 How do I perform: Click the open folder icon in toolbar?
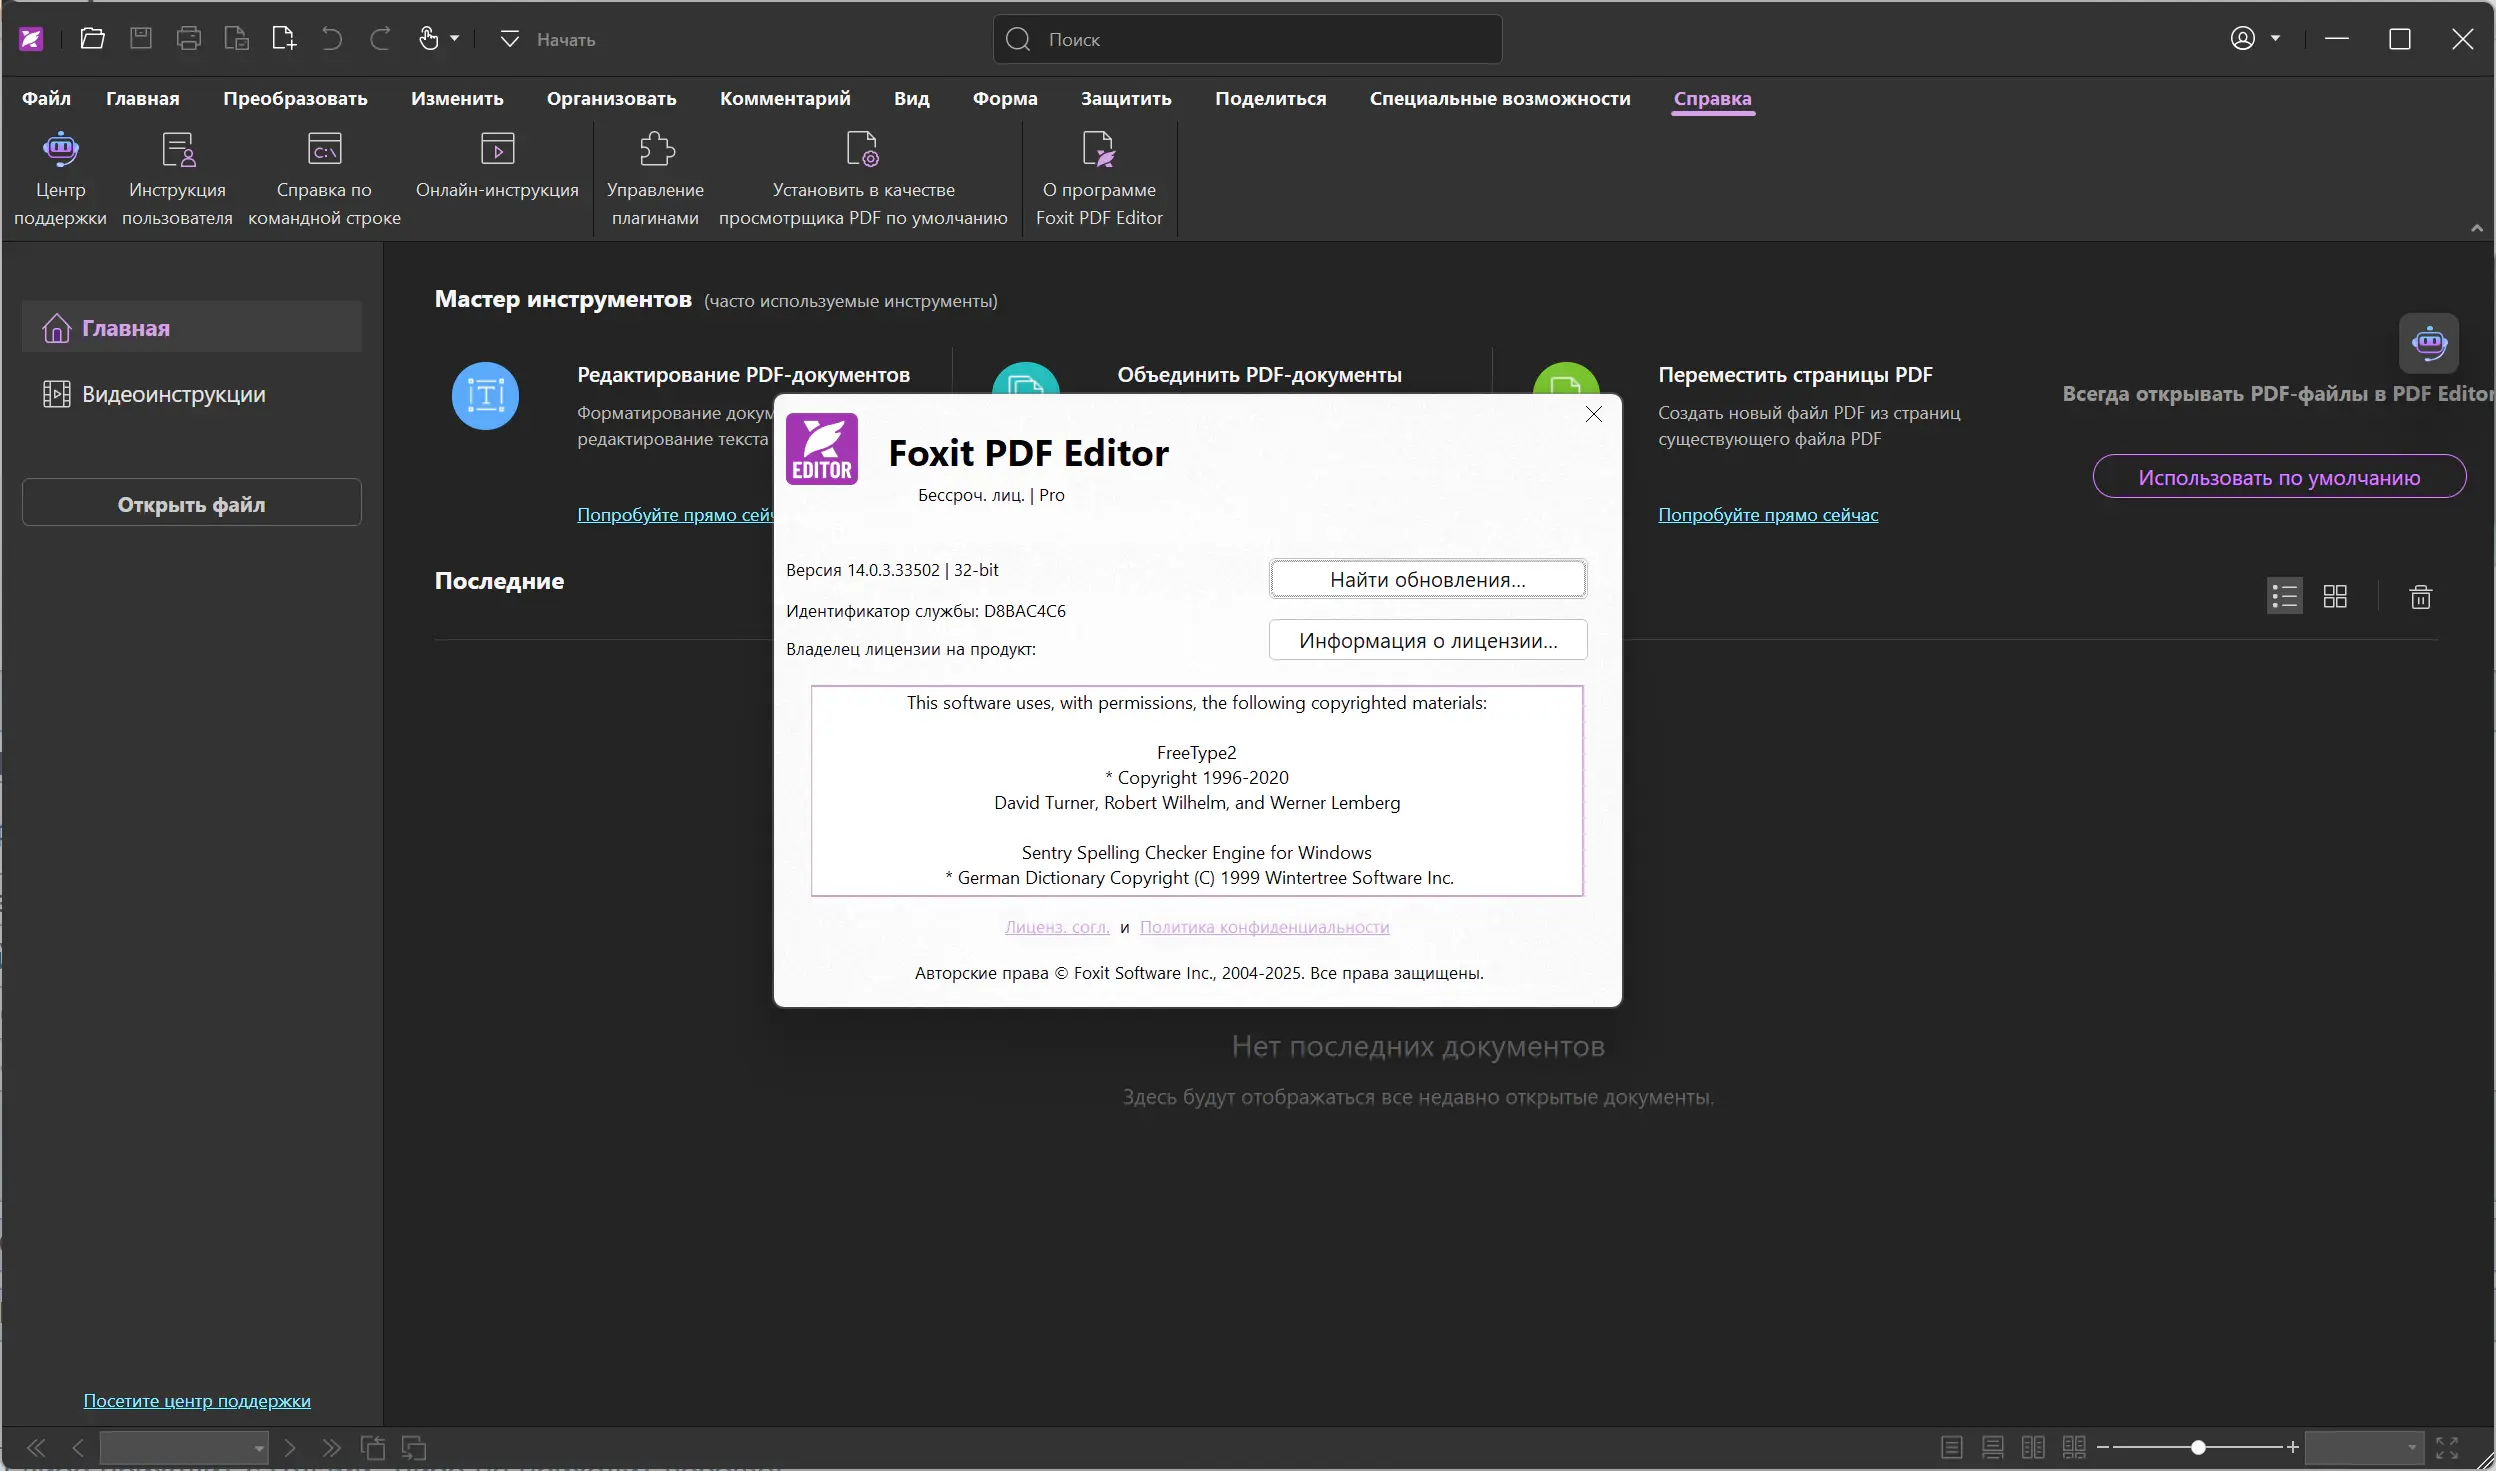pyautogui.click(x=92, y=39)
